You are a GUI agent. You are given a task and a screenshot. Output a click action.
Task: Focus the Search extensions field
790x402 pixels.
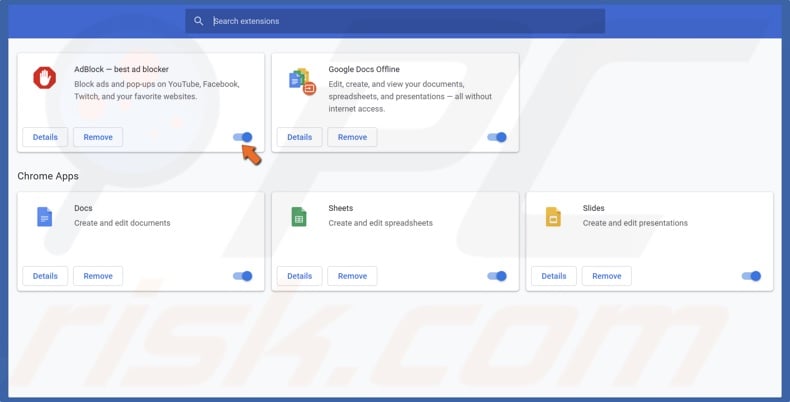coord(395,21)
